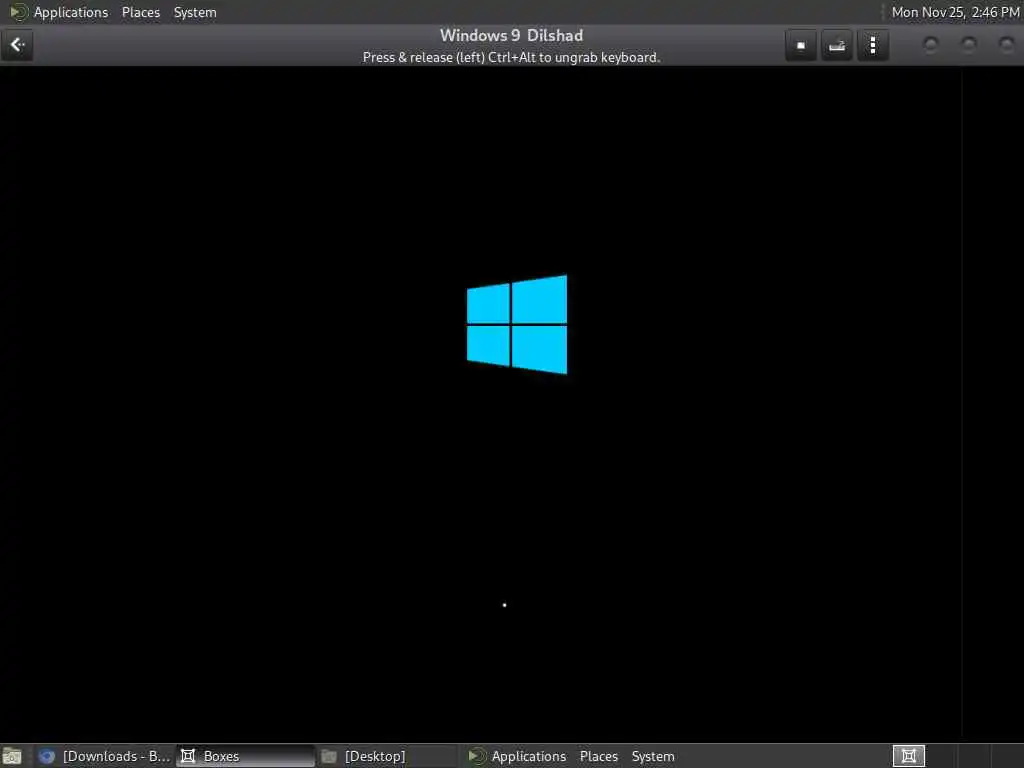The image size is (1024, 768).
Task: Click the middle dim round window button
Action: pyautogui.click(x=968, y=44)
